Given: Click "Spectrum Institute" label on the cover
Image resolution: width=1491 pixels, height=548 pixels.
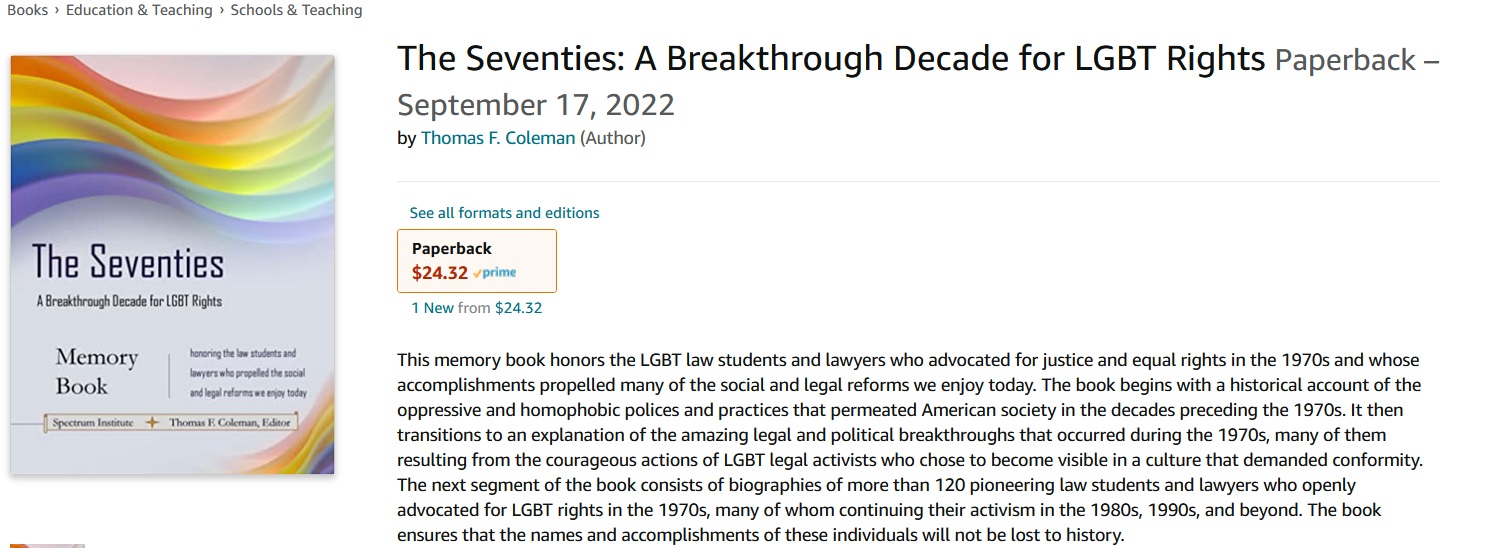Looking at the screenshot, I should tap(95, 423).
